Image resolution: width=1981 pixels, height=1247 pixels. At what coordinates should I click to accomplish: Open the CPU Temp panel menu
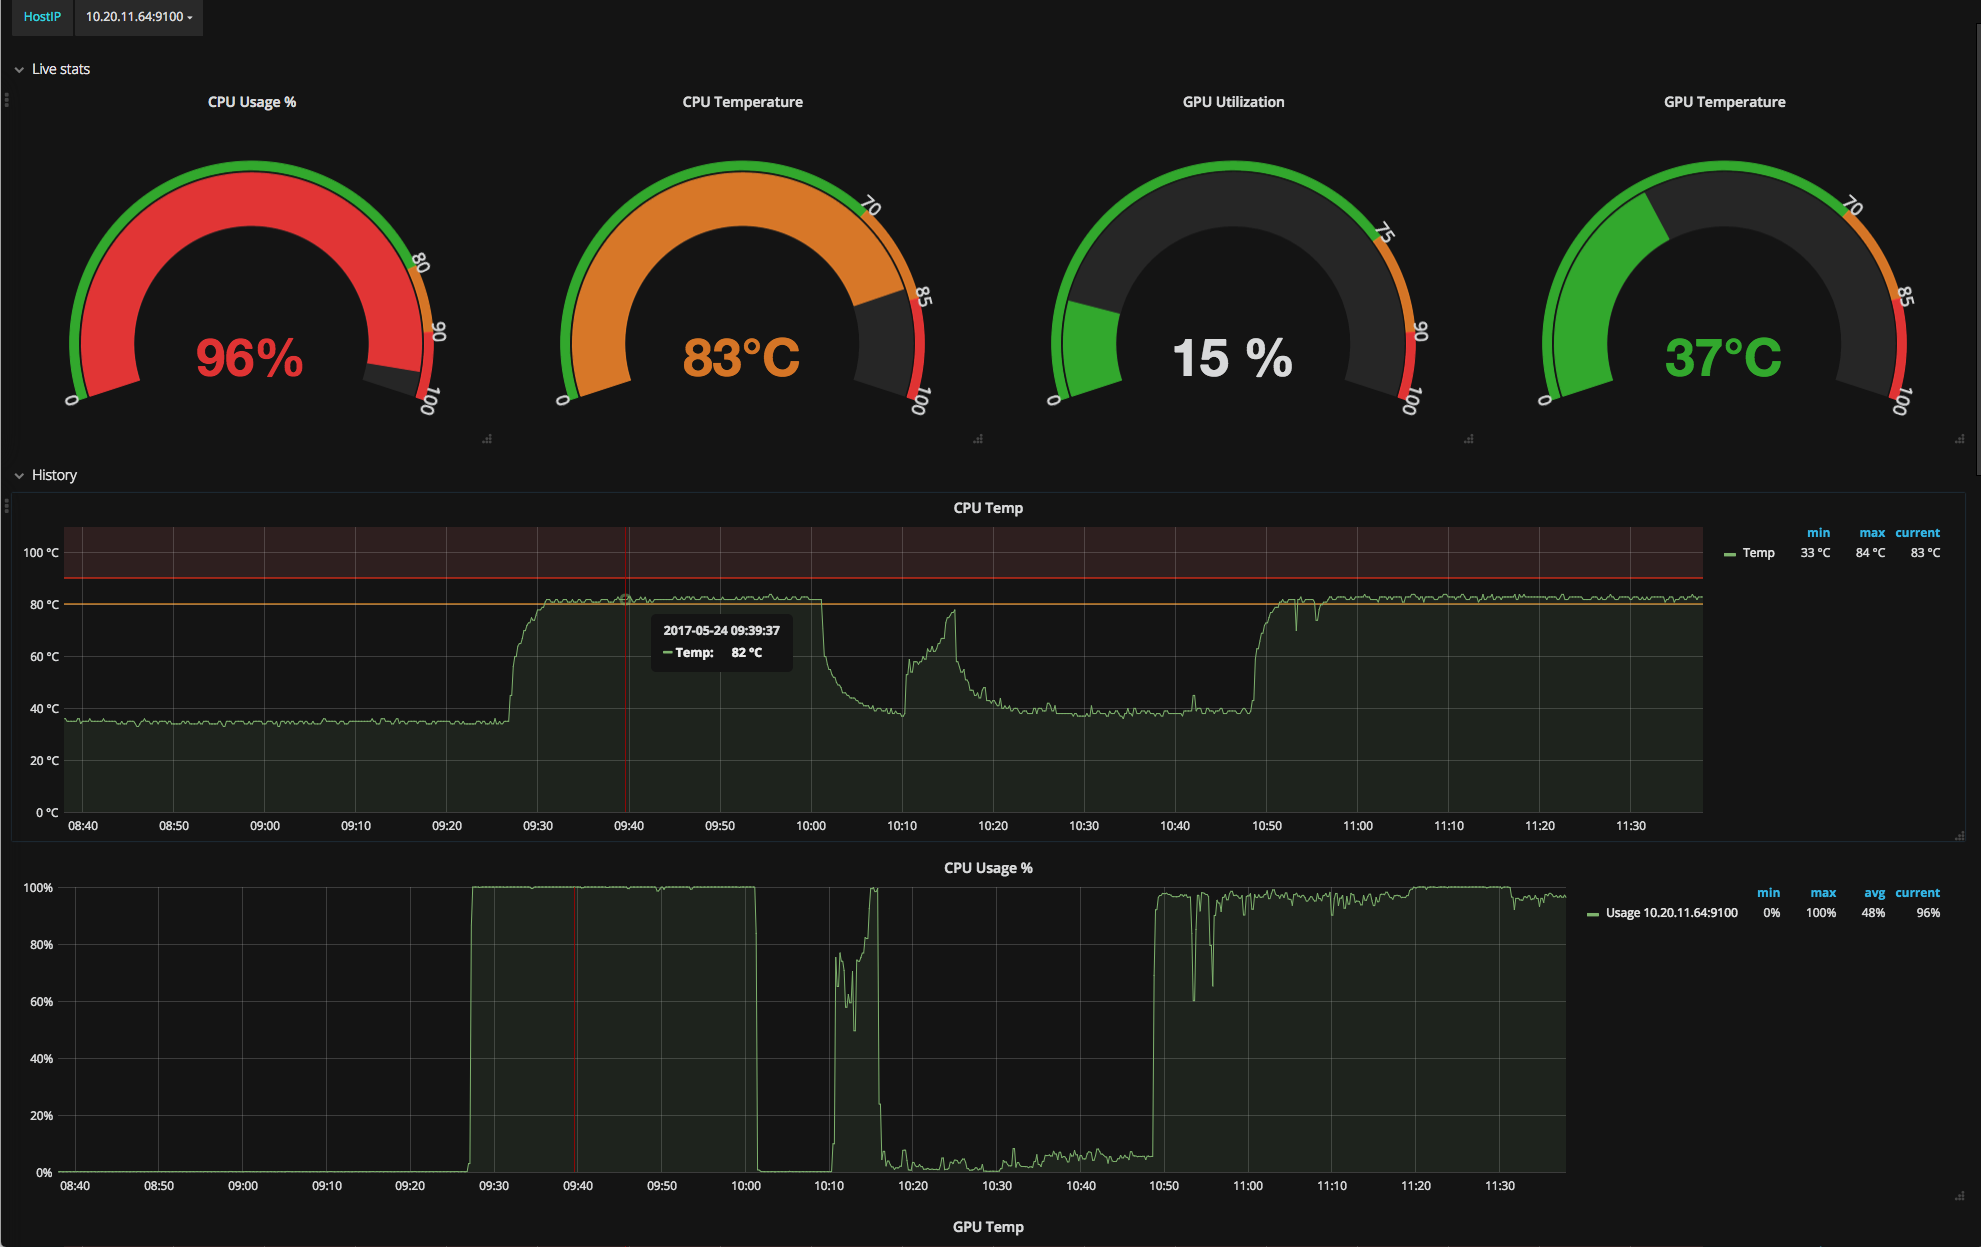click(988, 508)
